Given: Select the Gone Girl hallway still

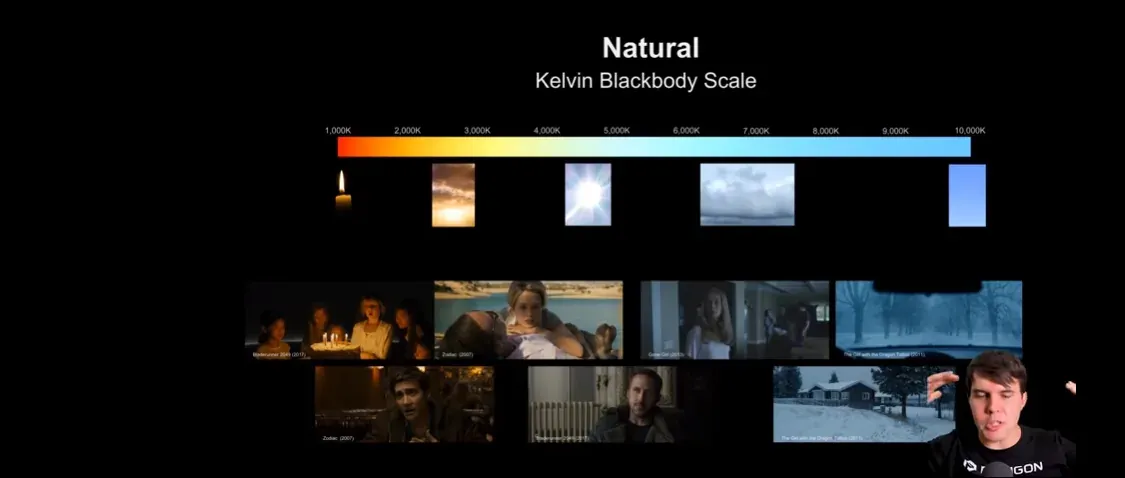Looking at the screenshot, I should tap(735, 320).
